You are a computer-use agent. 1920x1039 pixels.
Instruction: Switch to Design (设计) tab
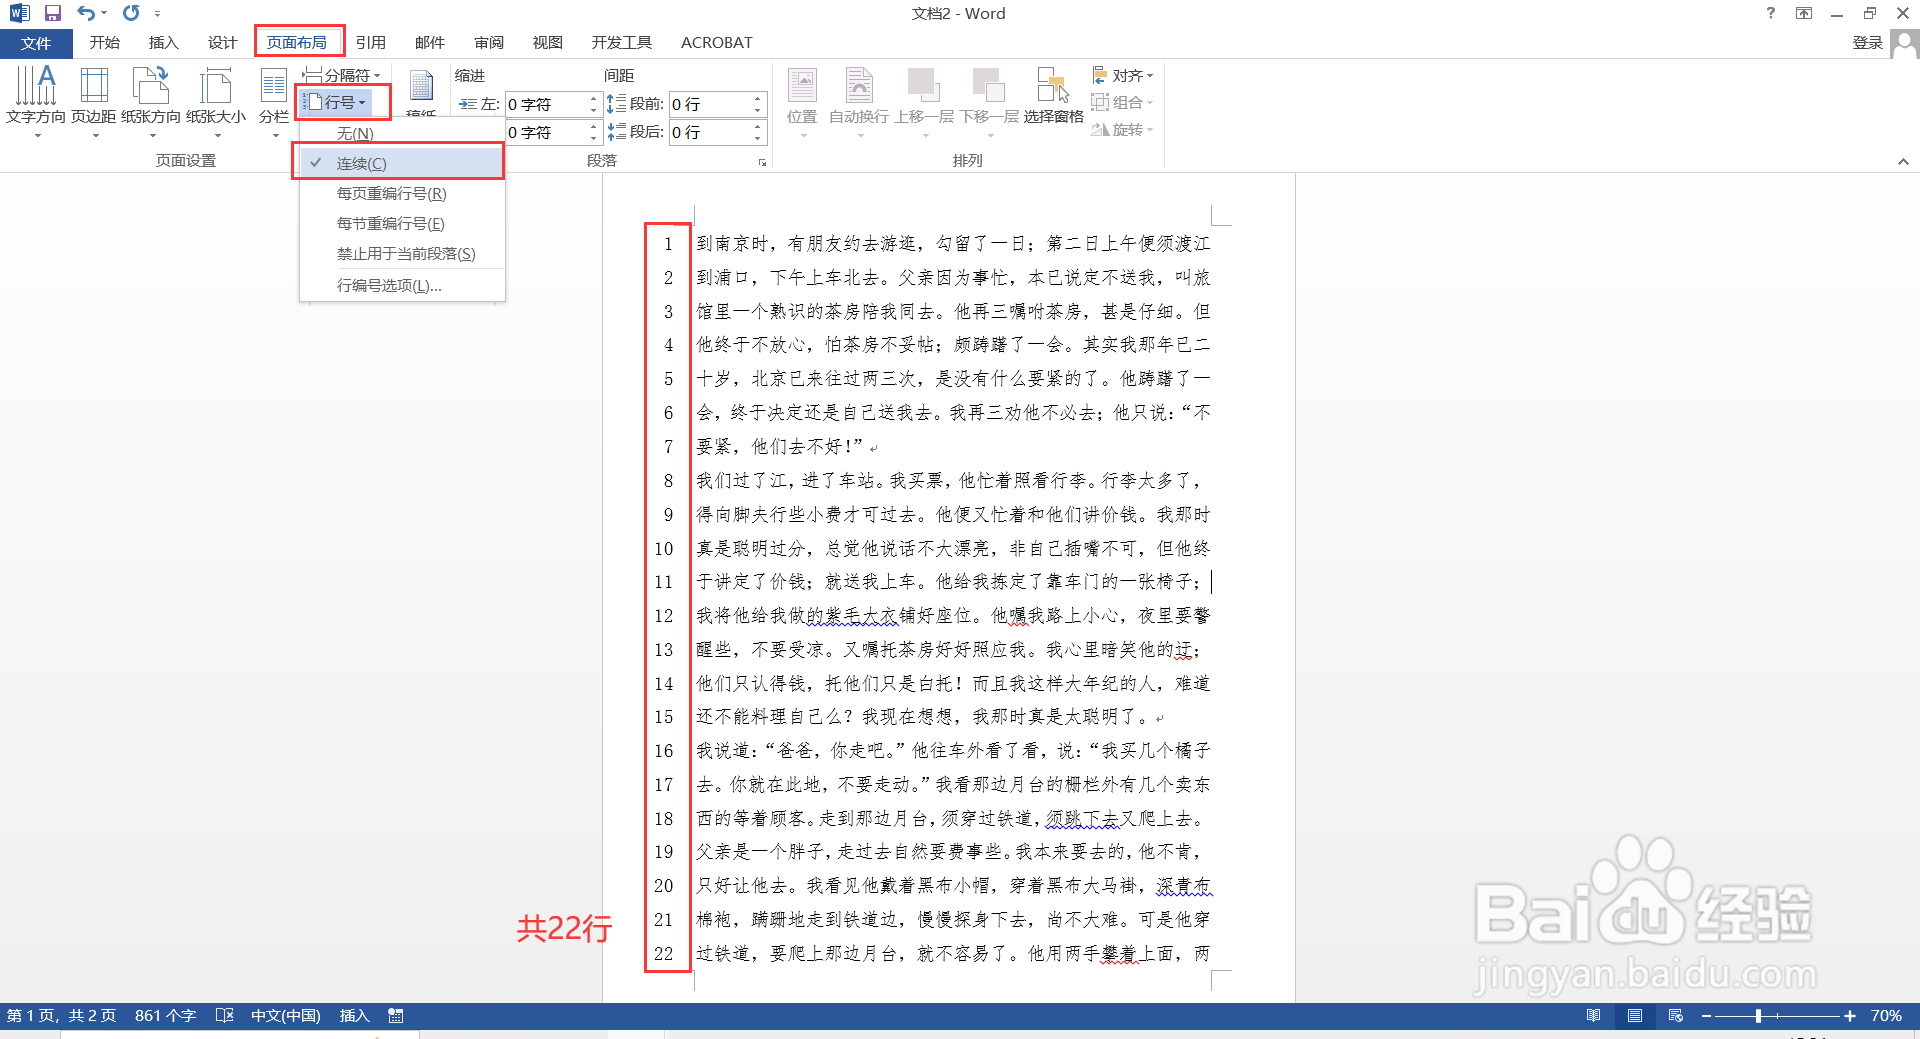pyautogui.click(x=222, y=43)
